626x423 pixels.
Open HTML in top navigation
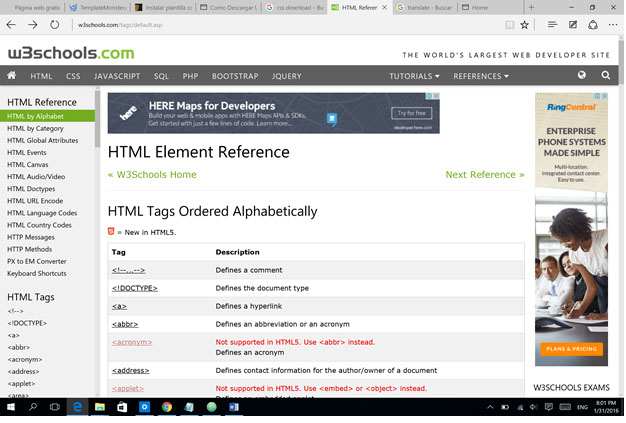(41, 76)
